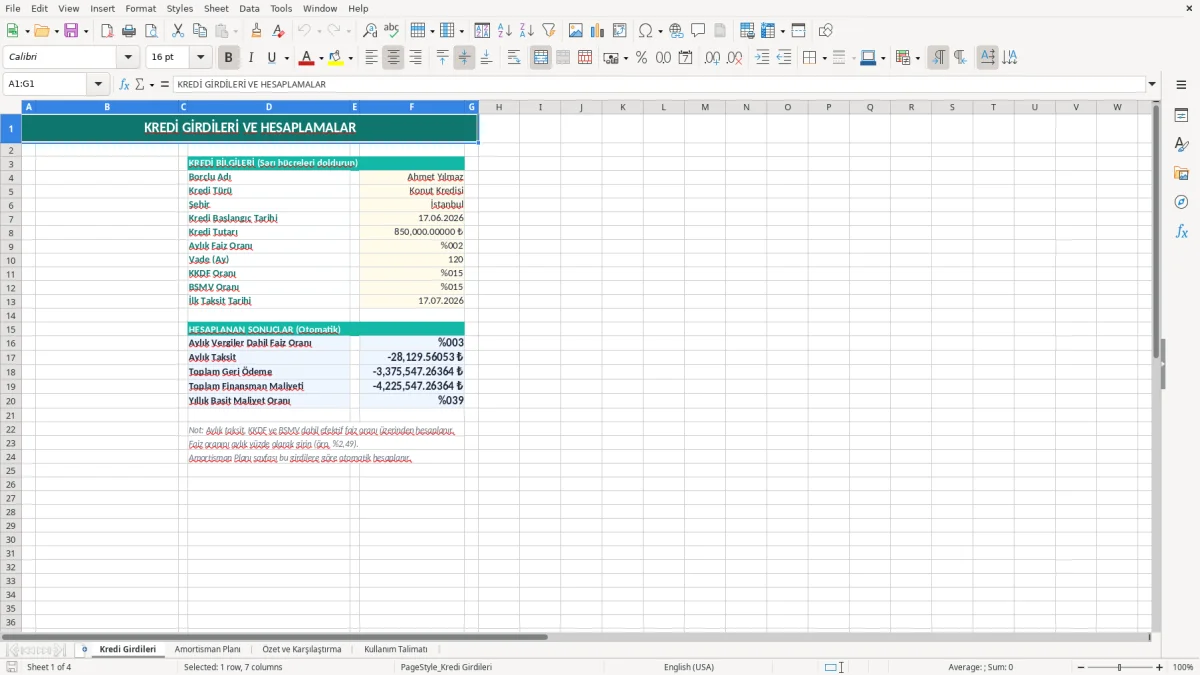Open the sidebar Gallery panel
1200x675 pixels.
(x=1181, y=174)
